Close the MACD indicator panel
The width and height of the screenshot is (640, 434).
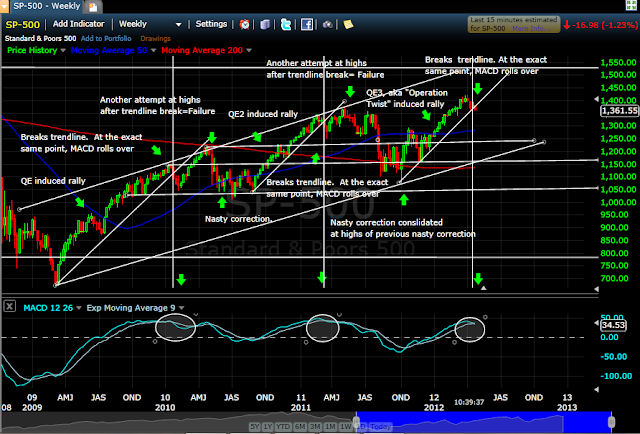tap(9, 306)
